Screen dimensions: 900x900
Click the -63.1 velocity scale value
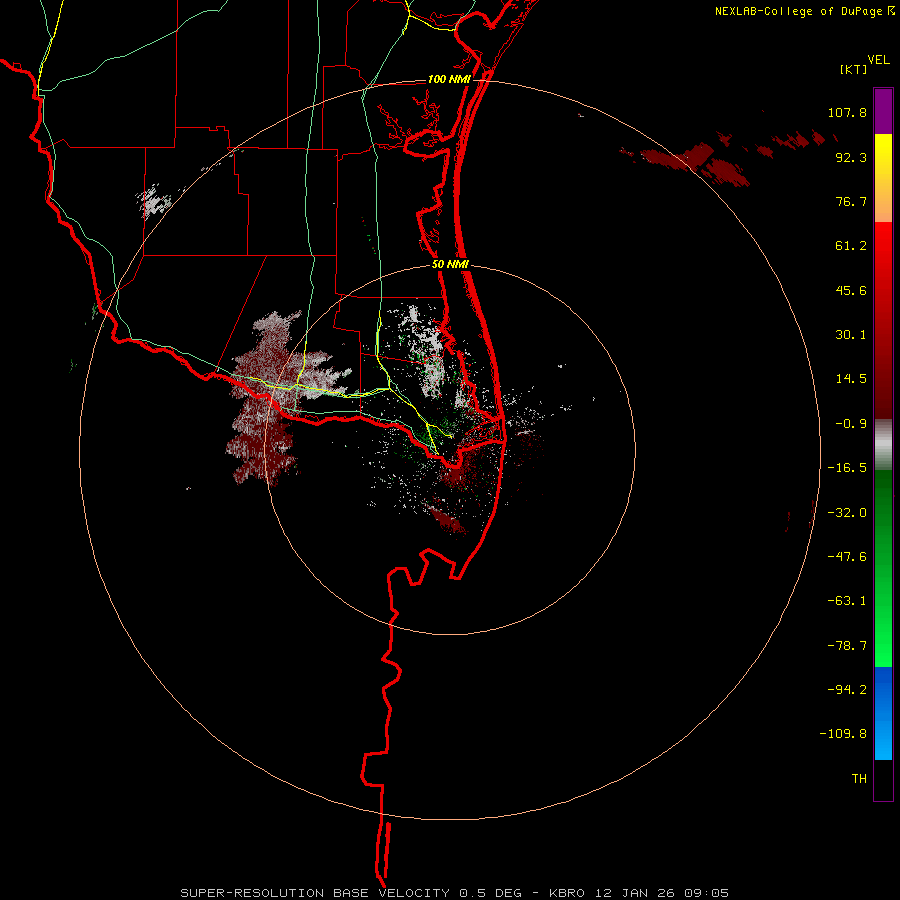tap(847, 601)
